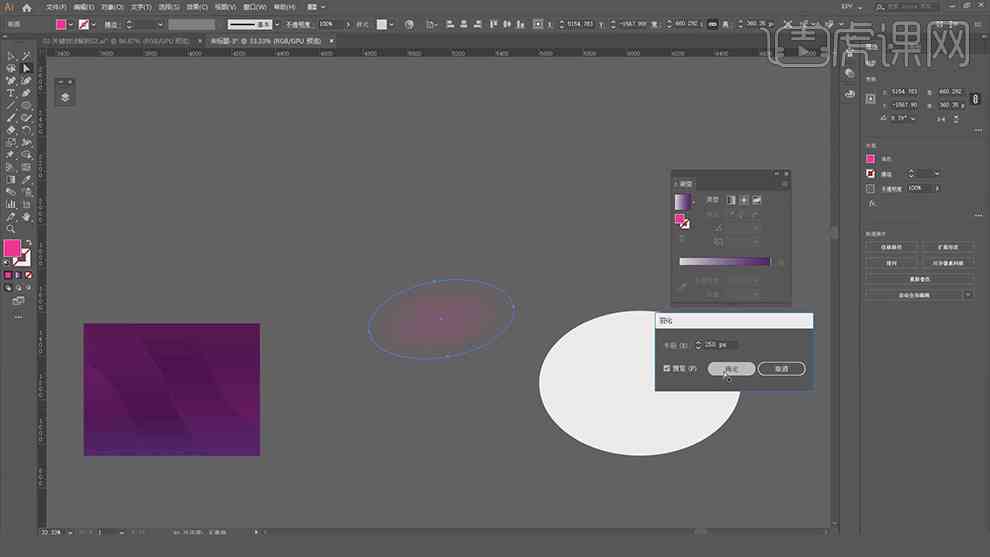Open the 文件(F) menu
Viewport: 990px width, 557px height.
click(56, 7)
